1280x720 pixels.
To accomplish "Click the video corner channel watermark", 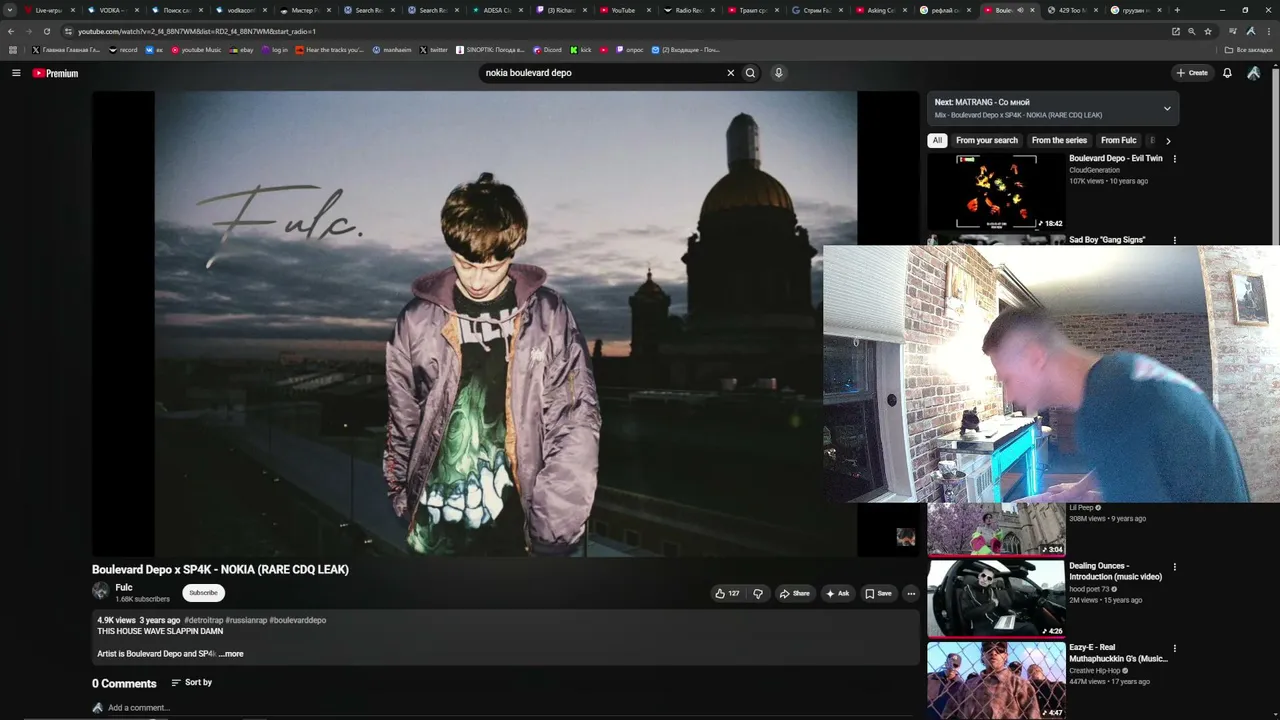I will point(905,537).
